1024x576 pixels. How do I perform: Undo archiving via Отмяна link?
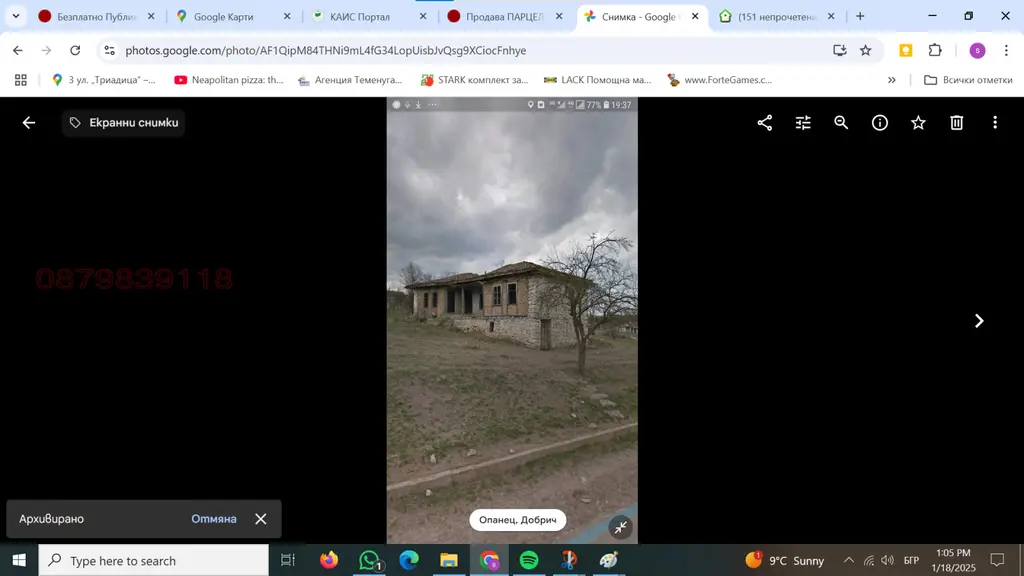pyautogui.click(x=214, y=519)
